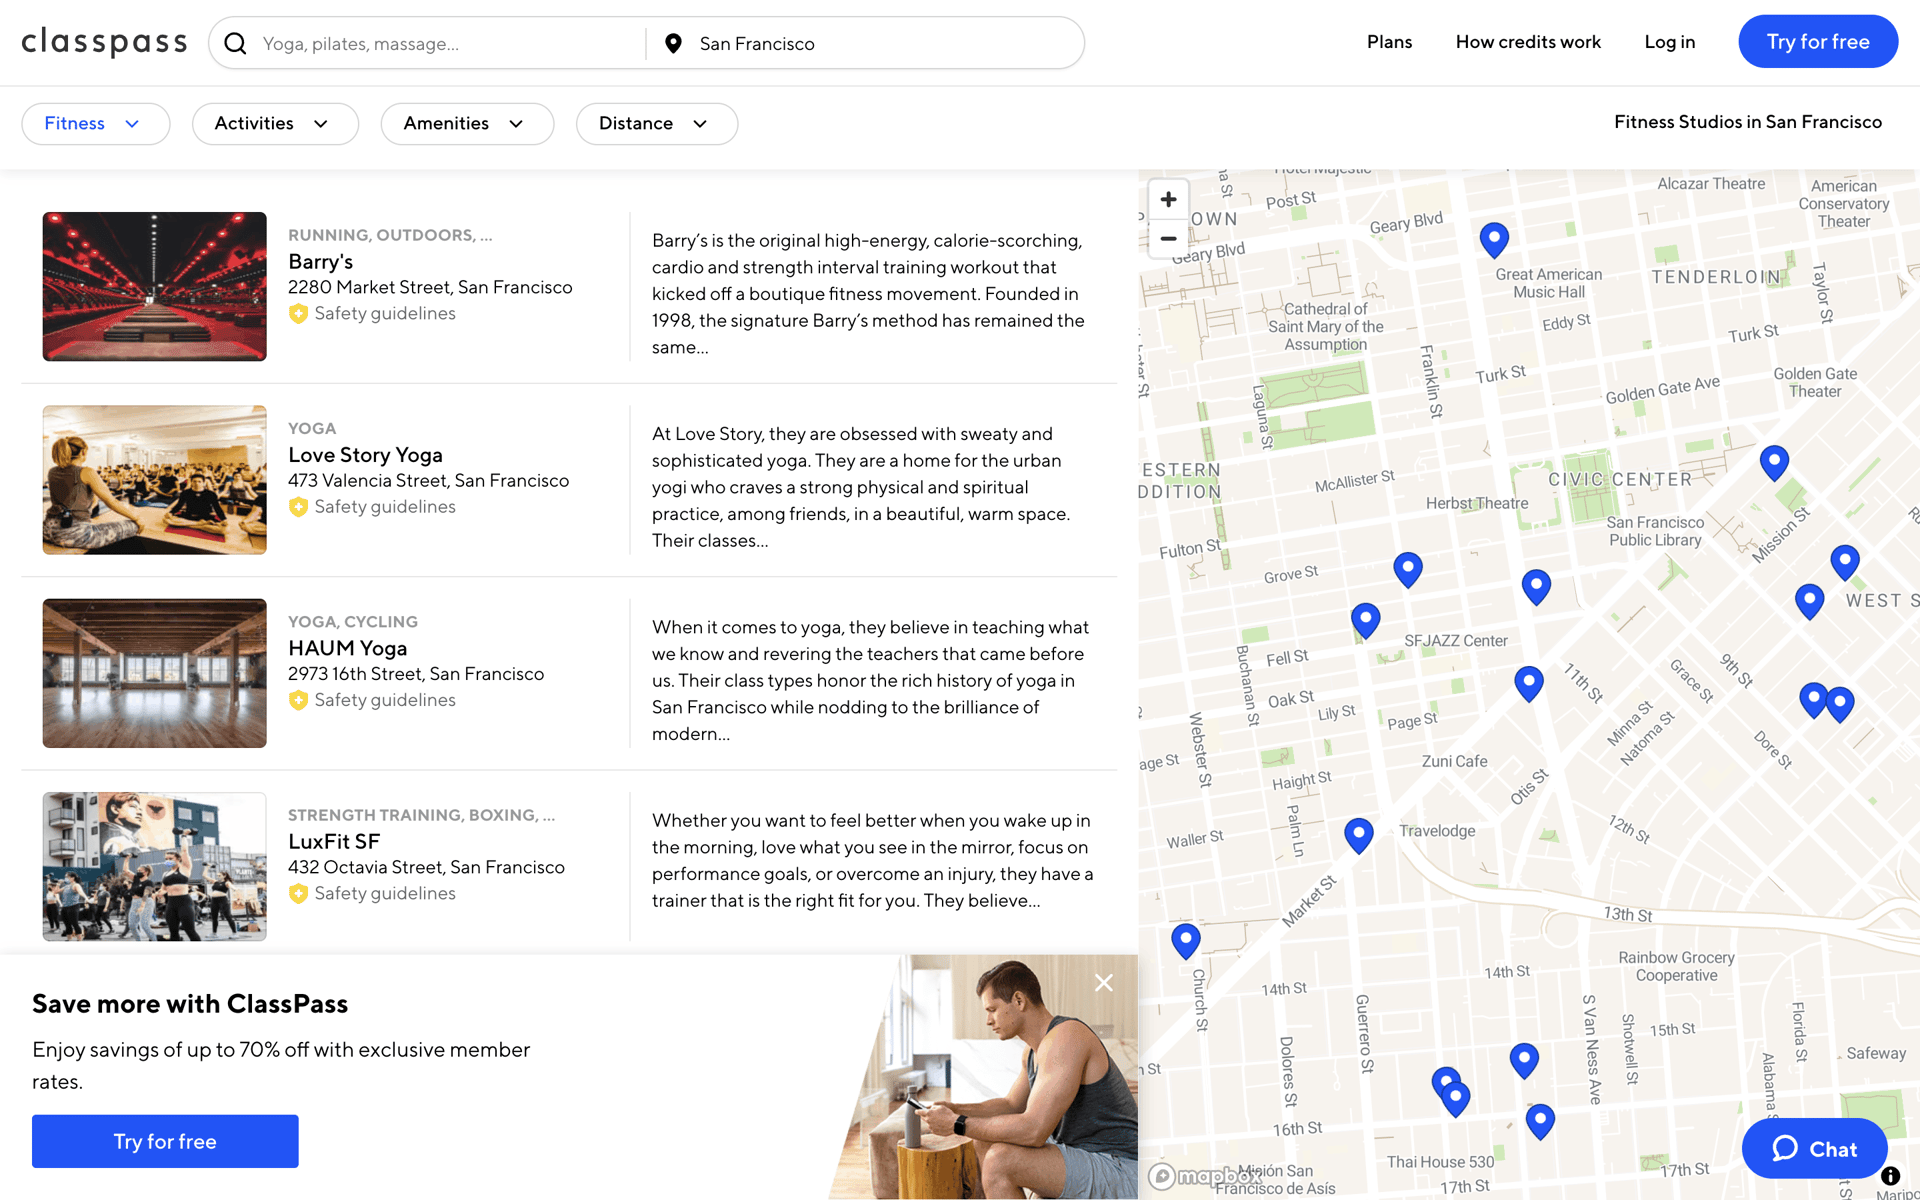Click the Log in link
Screen dimensions: 1920x1200
tap(1669, 42)
